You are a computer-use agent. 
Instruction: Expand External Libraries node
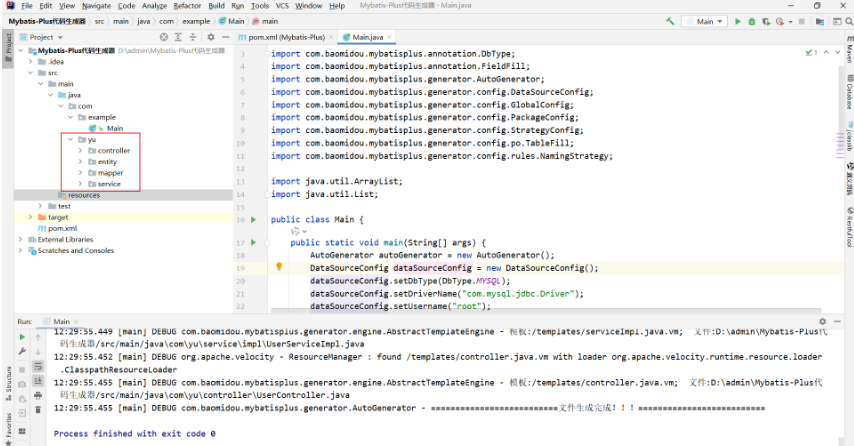click(x=21, y=240)
